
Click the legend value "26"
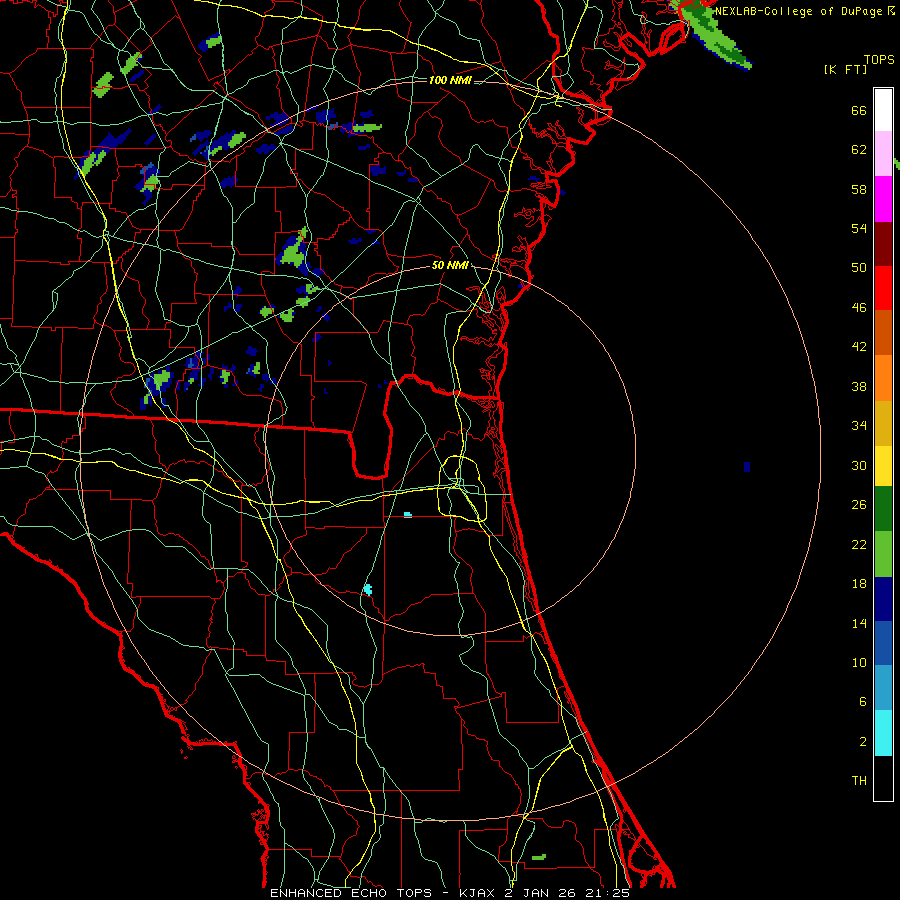(859, 505)
